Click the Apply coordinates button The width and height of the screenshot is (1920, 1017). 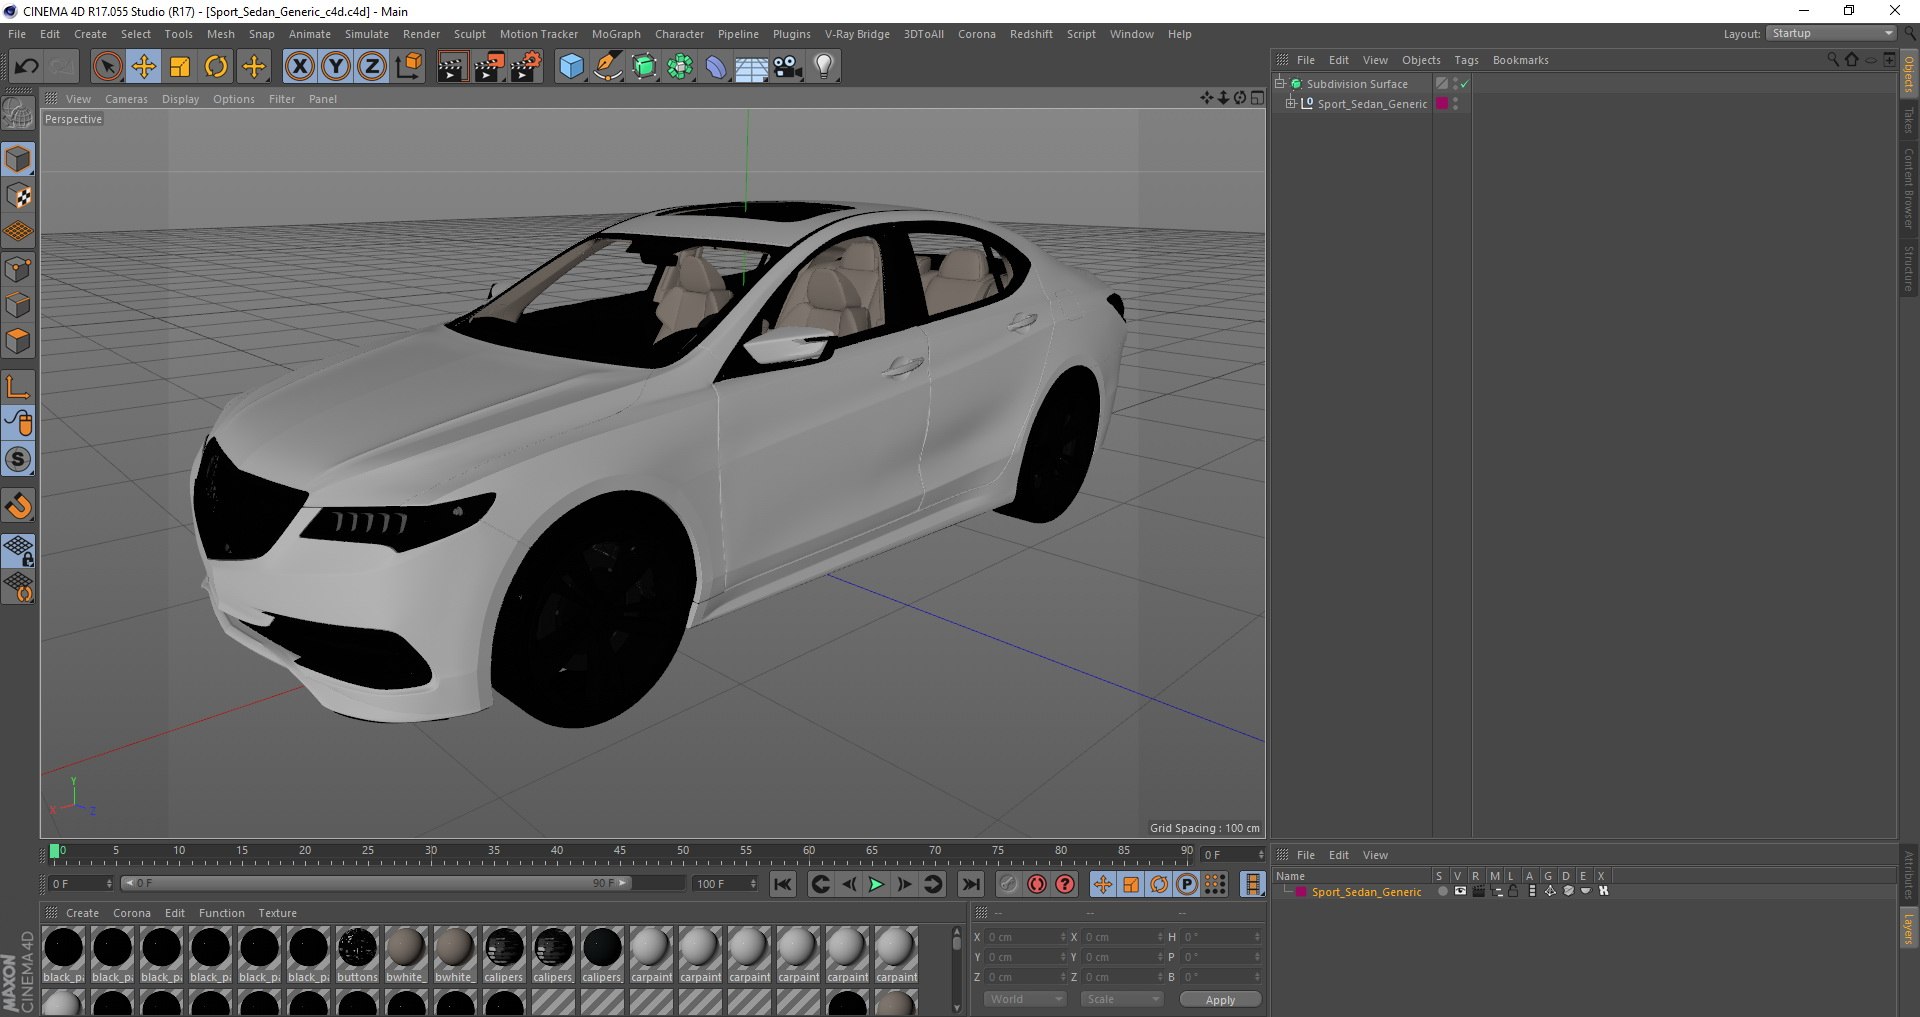click(x=1220, y=999)
